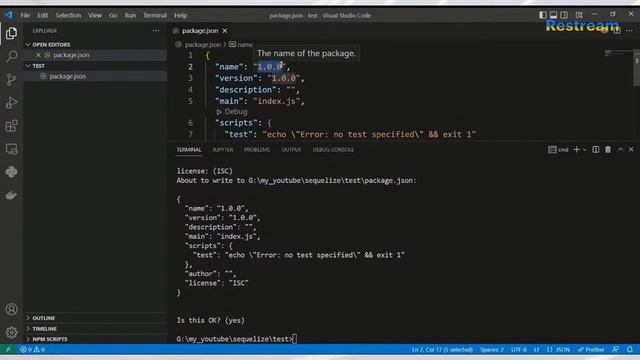
Task: Open the Go menu
Action: pos(113,15)
